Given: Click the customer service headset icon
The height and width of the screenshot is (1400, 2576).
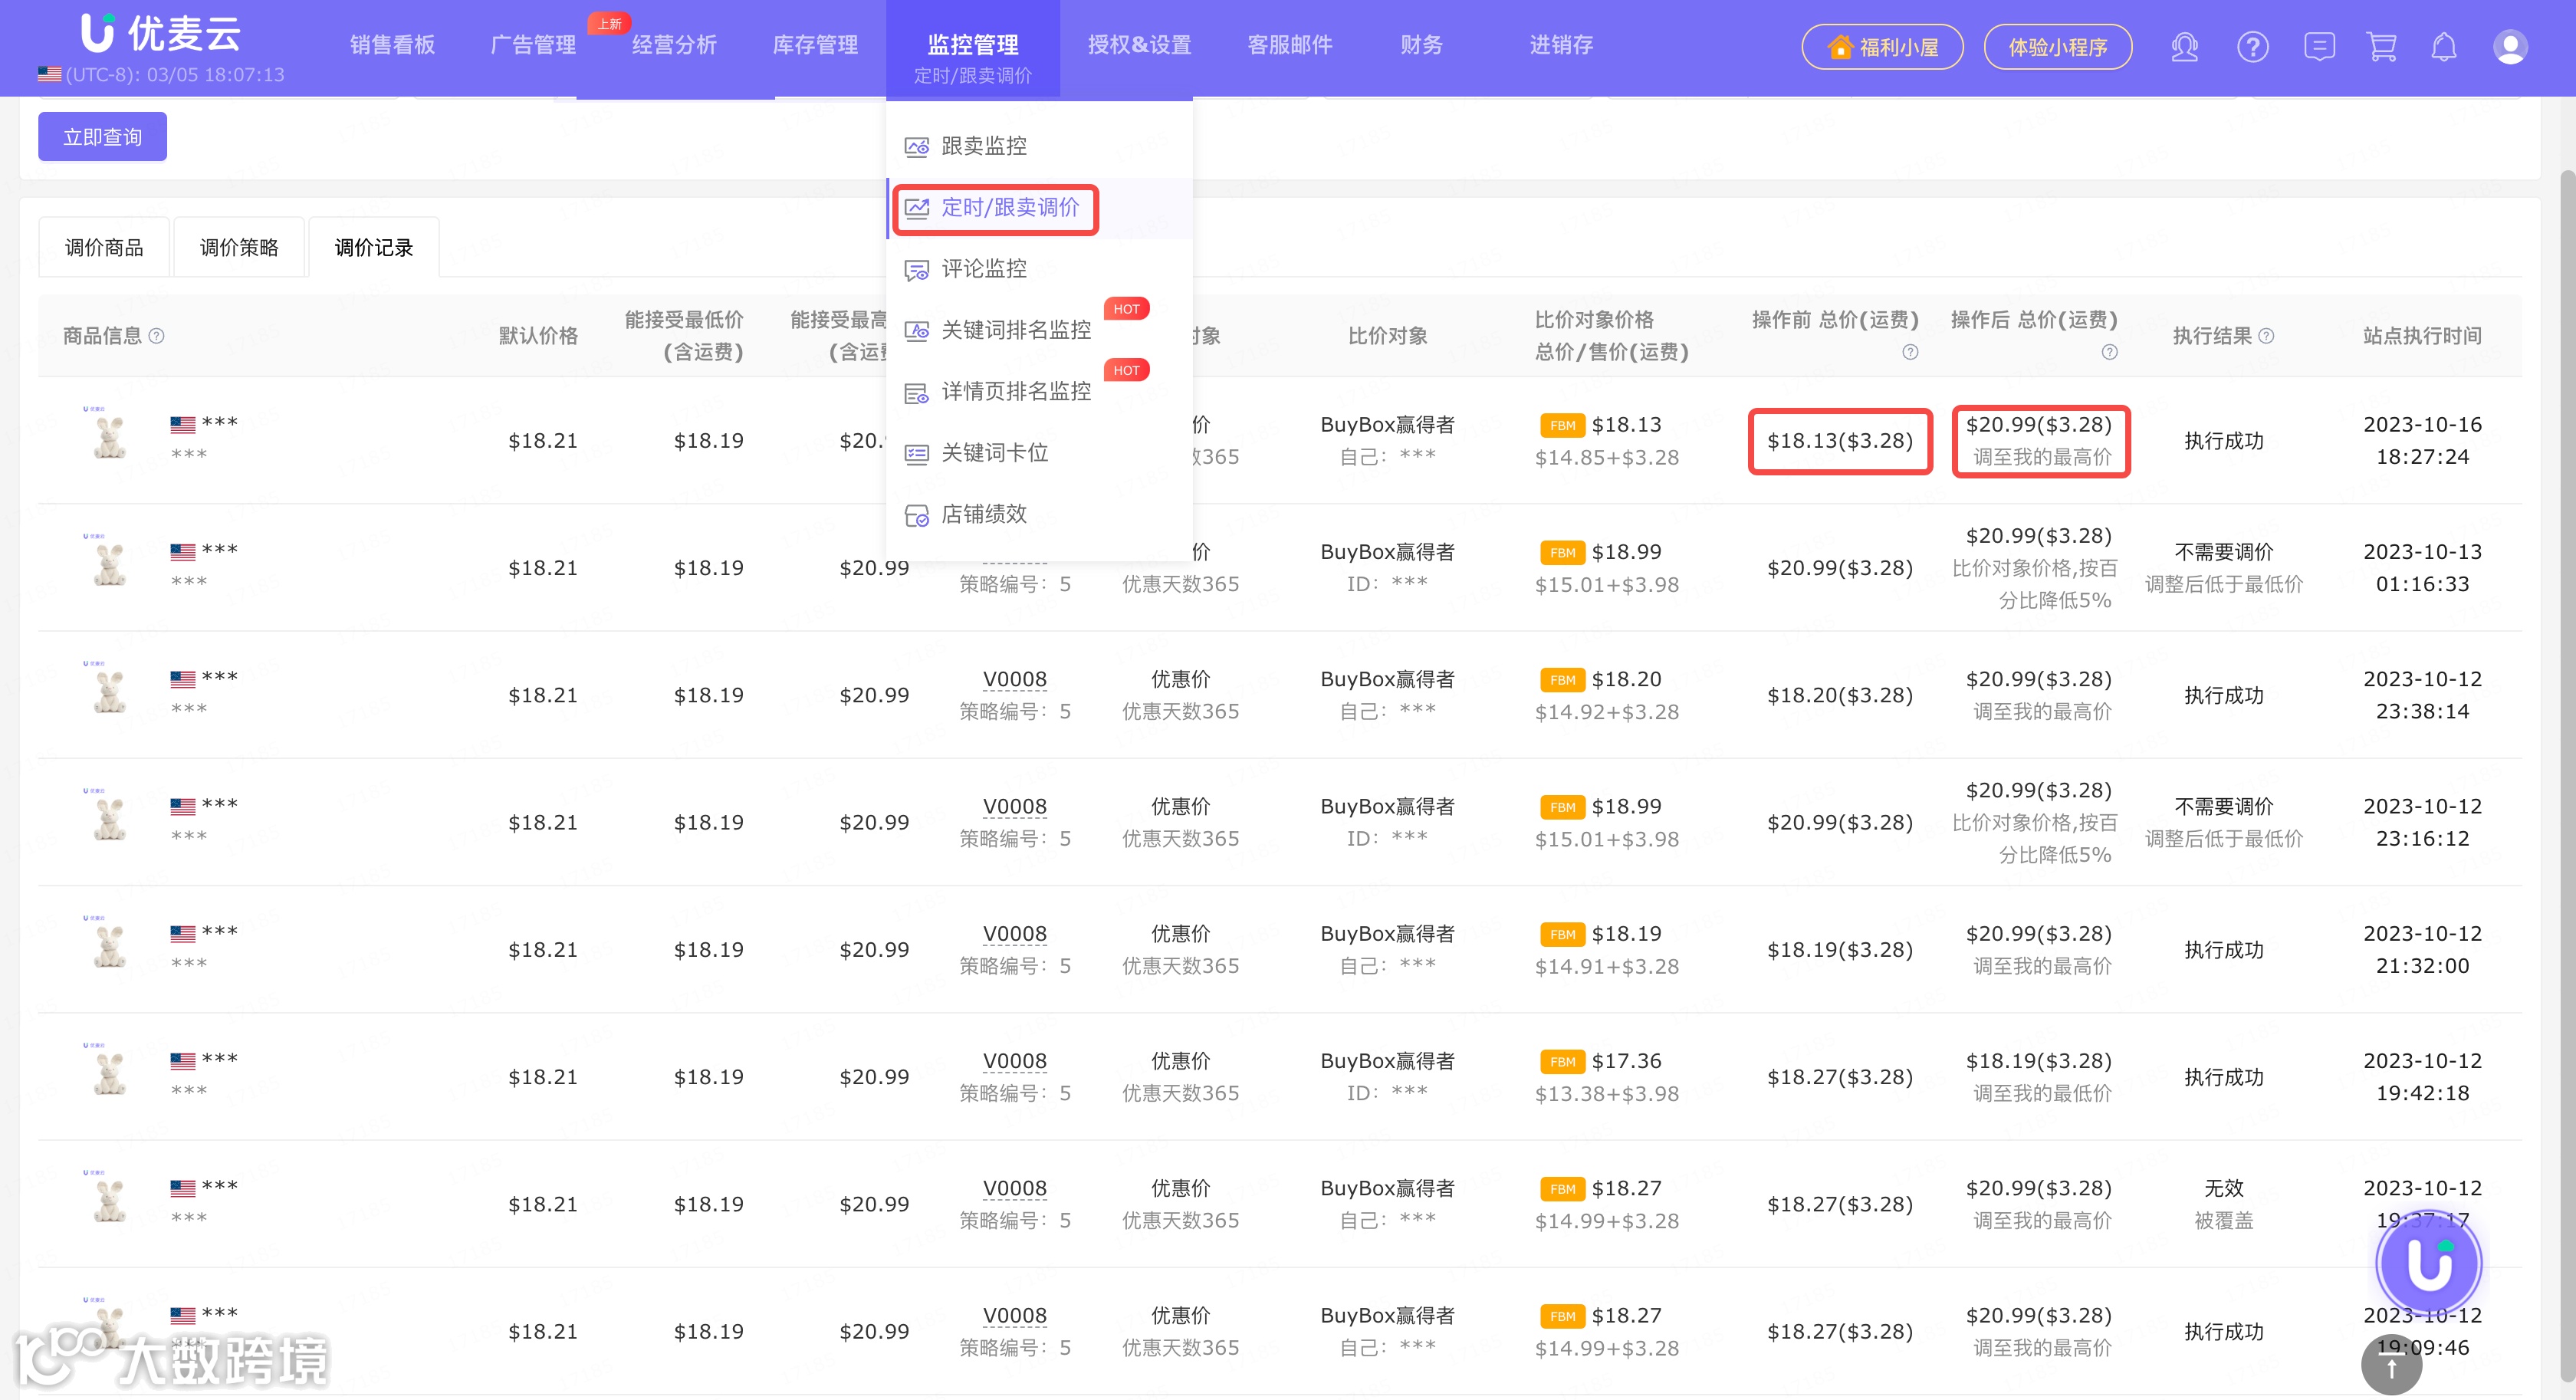Looking at the screenshot, I should (2184, 47).
